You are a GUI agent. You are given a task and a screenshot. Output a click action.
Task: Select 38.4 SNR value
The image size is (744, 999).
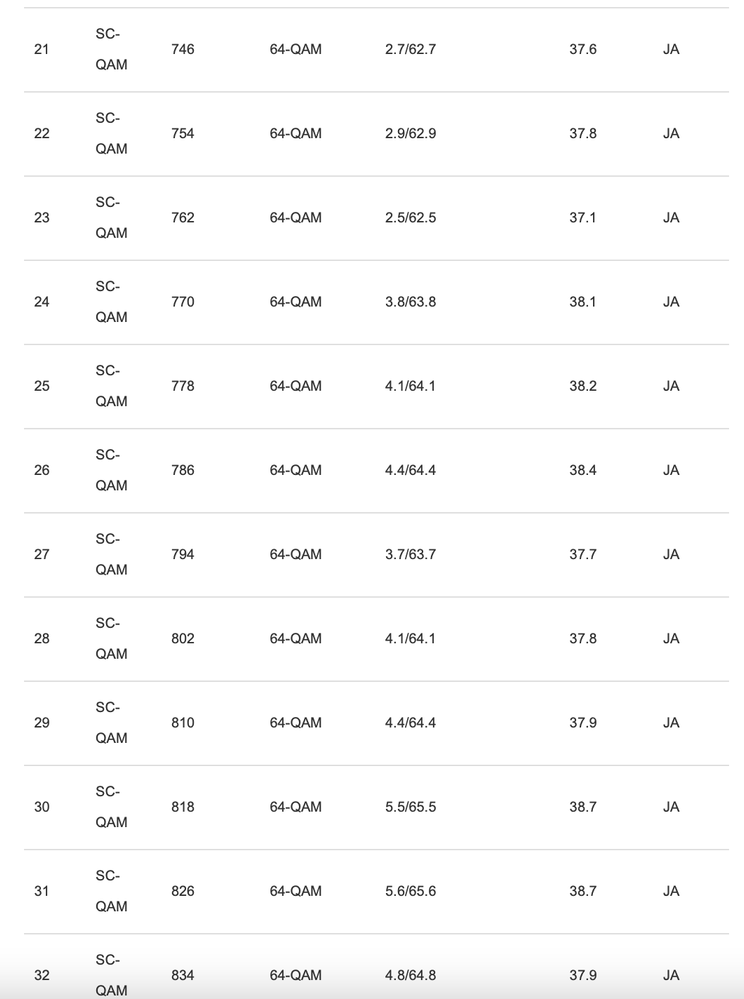[x=583, y=470]
